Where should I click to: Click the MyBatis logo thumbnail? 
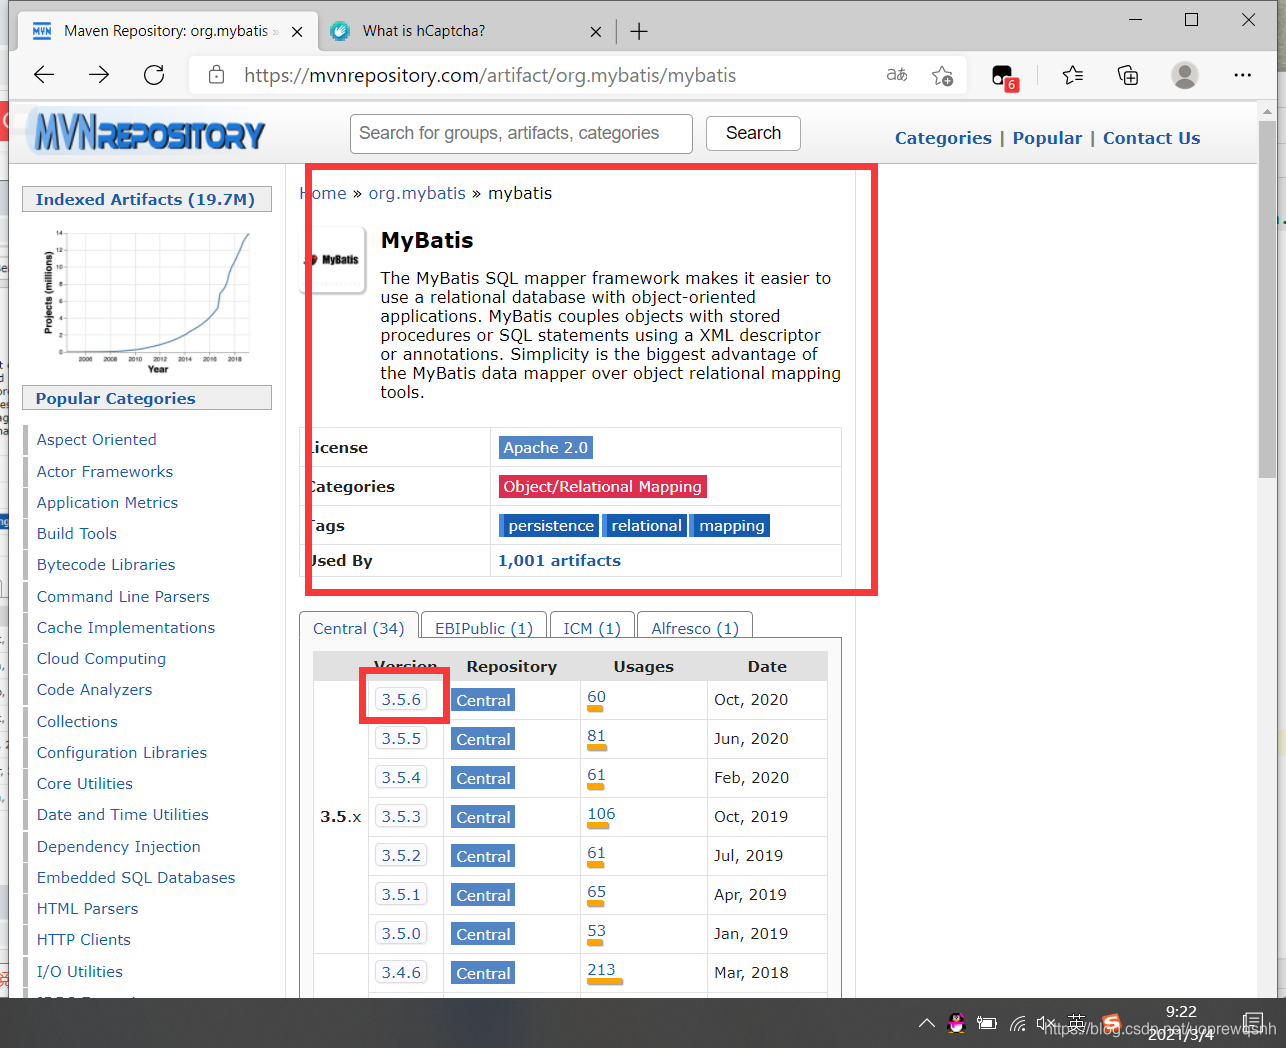(333, 260)
